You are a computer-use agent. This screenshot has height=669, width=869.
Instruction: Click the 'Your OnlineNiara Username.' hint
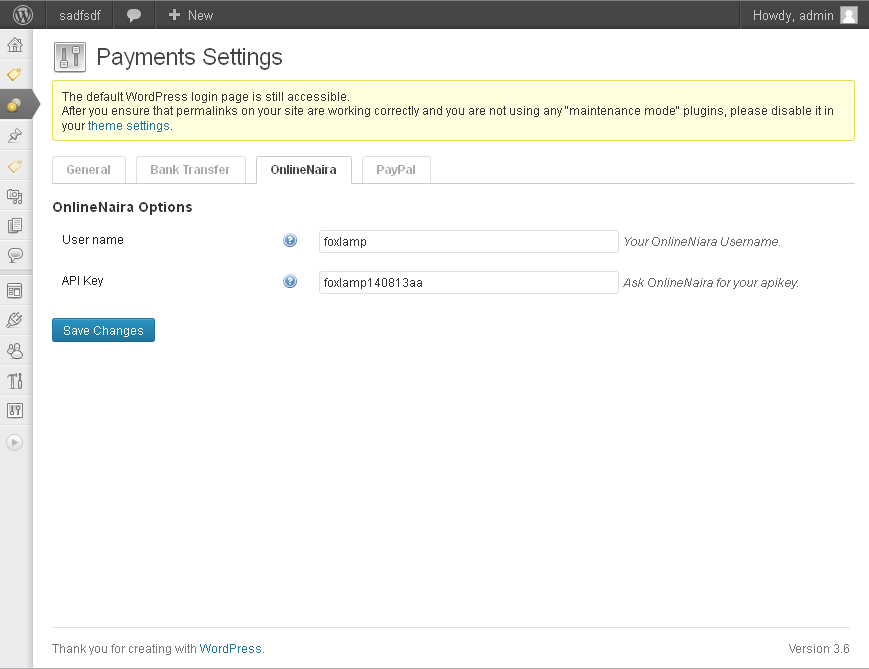point(702,242)
